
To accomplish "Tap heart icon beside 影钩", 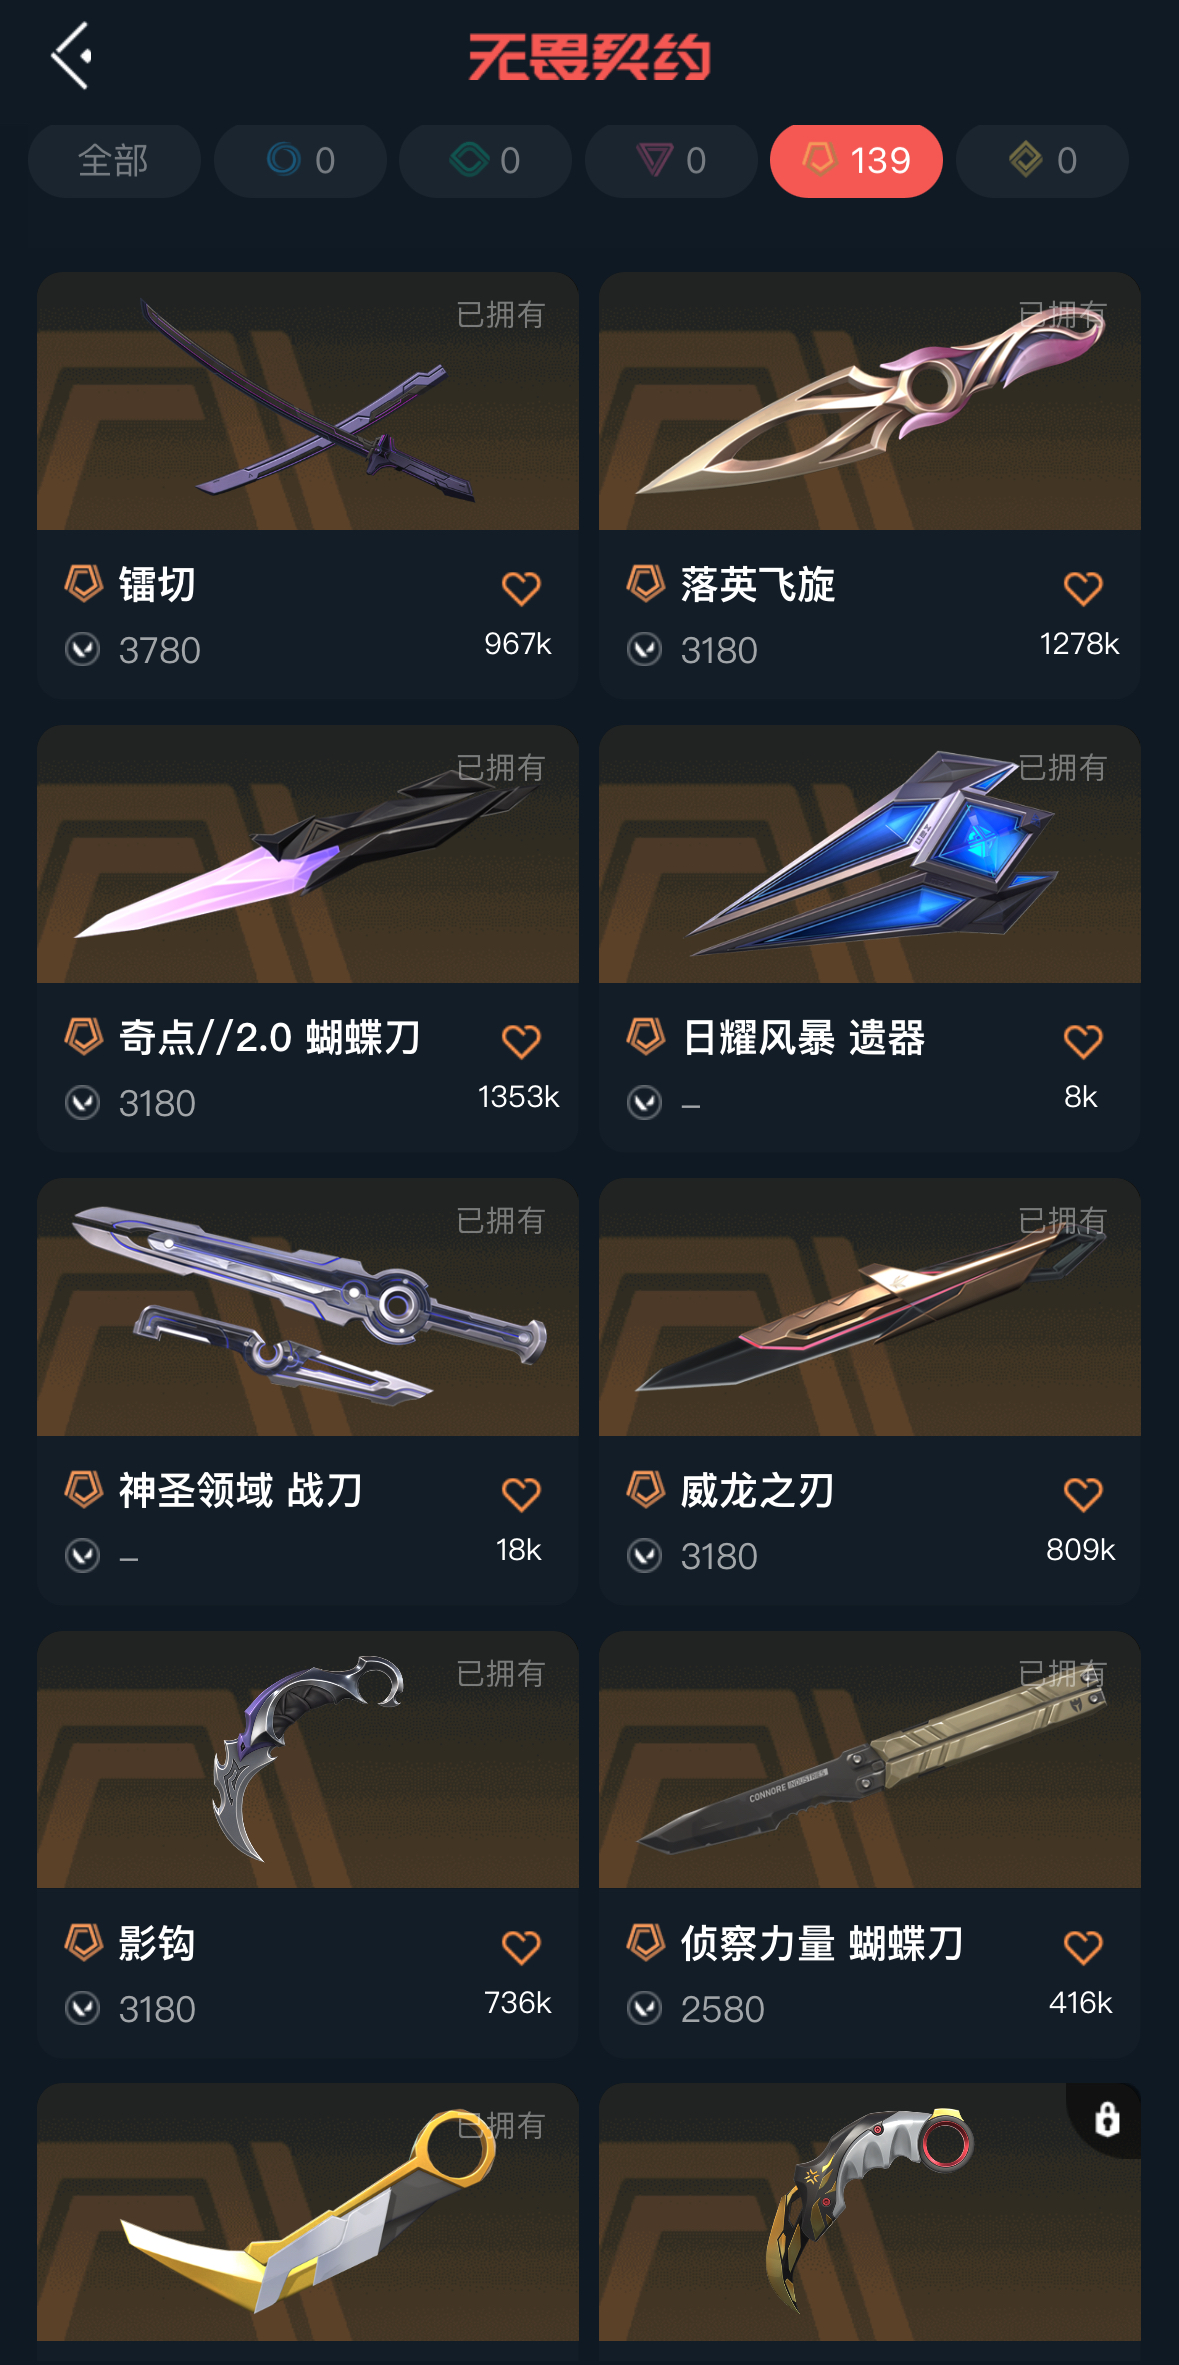I will [x=521, y=1947].
